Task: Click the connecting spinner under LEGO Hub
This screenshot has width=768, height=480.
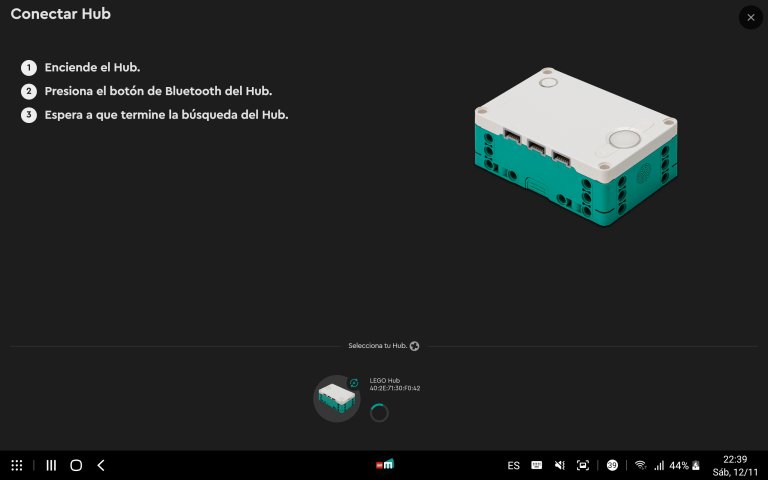Action: tap(379, 412)
